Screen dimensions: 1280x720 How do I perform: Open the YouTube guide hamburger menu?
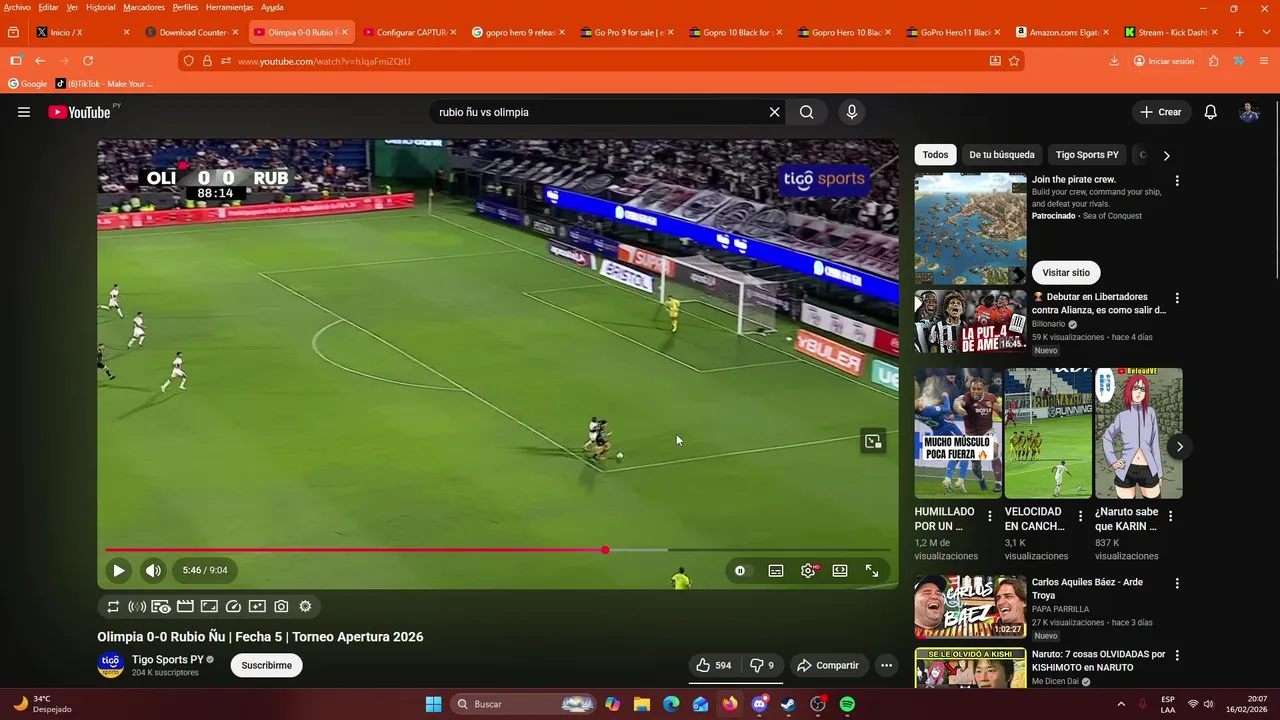[24, 112]
